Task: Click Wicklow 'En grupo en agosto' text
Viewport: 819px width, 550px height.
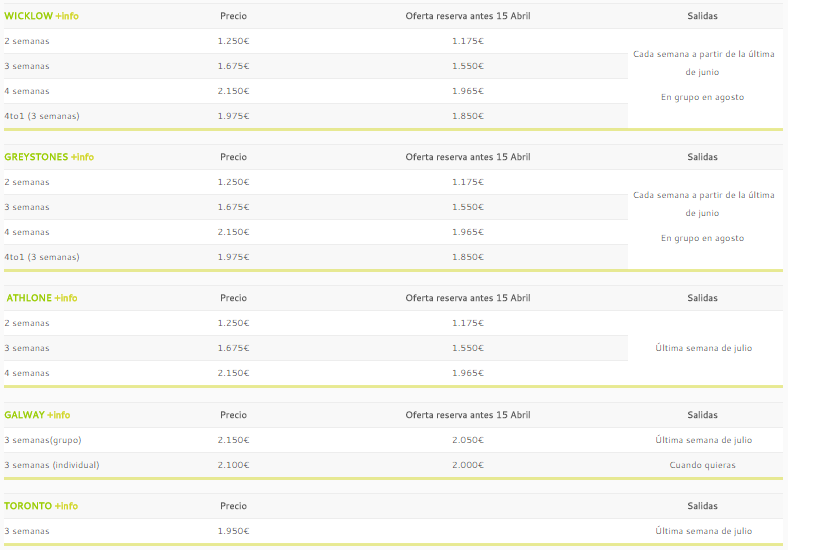Action: pyautogui.click(x=703, y=97)
